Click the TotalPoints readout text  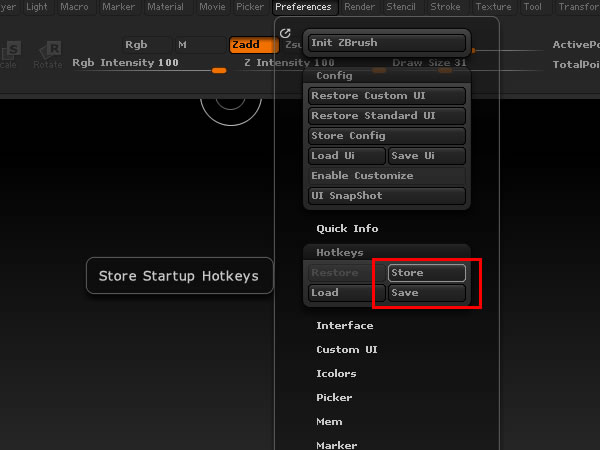click(x=576, y=65)
